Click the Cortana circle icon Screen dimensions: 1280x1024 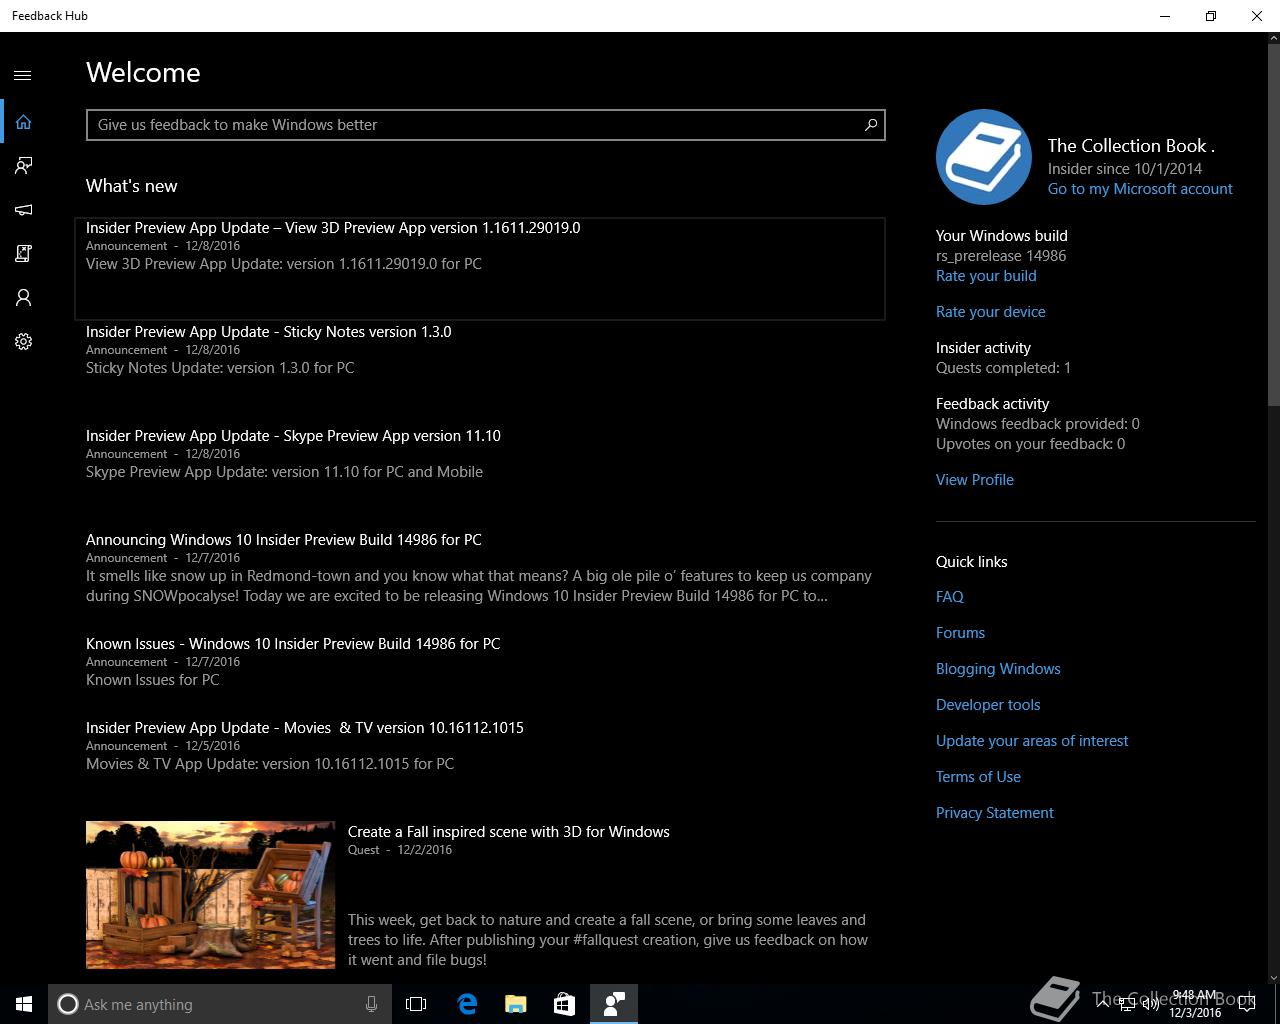pyautogui.click(x=68, y=1004)
